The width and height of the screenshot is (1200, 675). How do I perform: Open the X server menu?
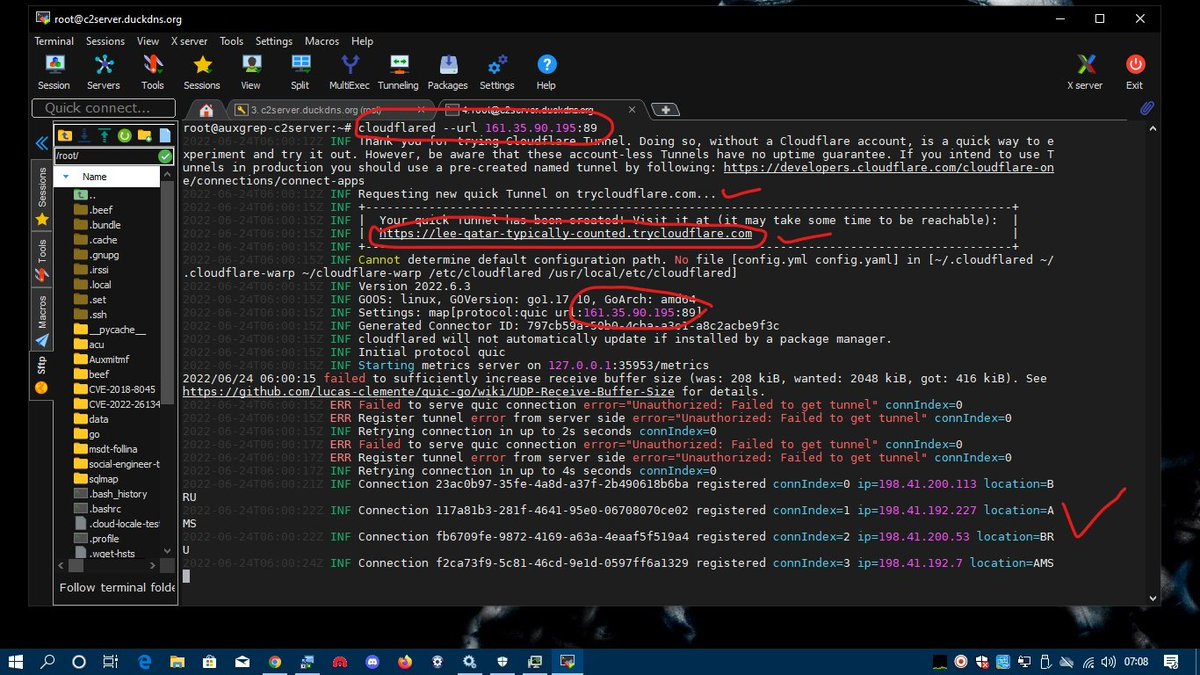click(189, 41)
